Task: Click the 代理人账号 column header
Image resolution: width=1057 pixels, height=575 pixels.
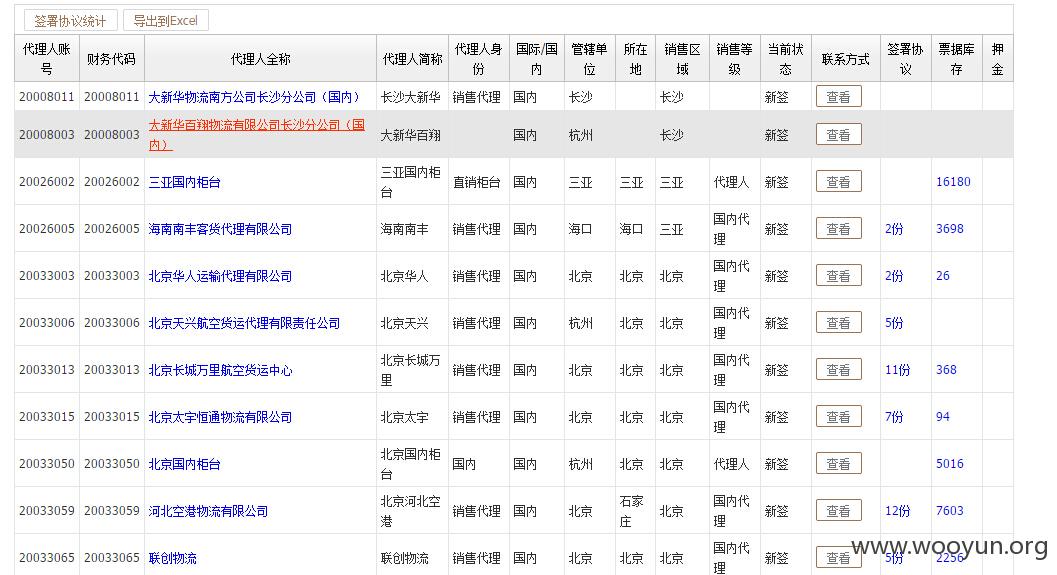Action: click(x=47, y=59)
